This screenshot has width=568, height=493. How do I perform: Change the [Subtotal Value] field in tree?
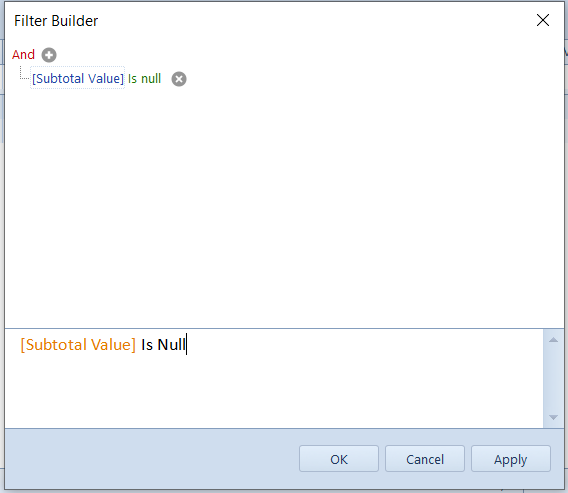click(78, 78)
